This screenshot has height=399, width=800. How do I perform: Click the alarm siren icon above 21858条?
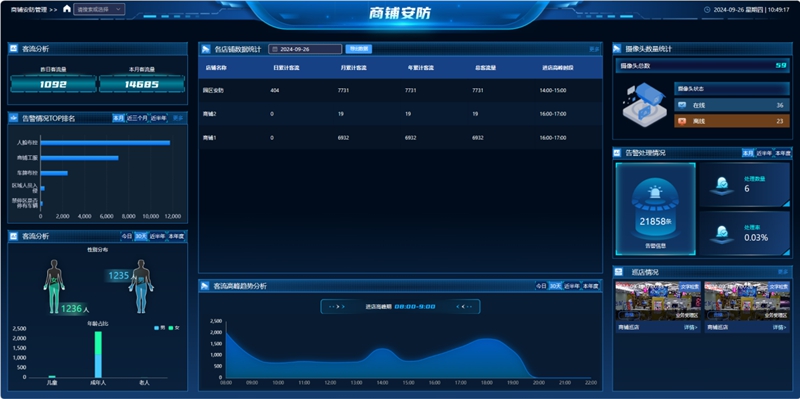coord(655,192)
